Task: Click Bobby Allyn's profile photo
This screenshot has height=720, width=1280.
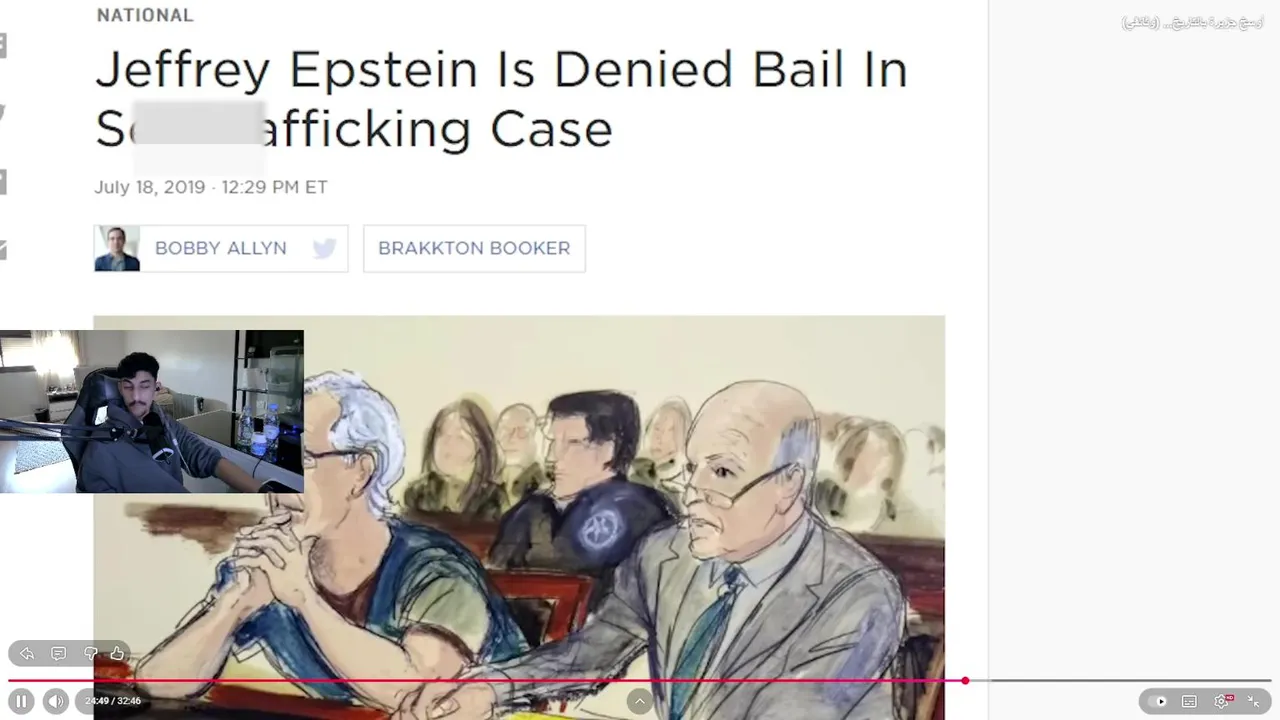Action: pos(117,248)
